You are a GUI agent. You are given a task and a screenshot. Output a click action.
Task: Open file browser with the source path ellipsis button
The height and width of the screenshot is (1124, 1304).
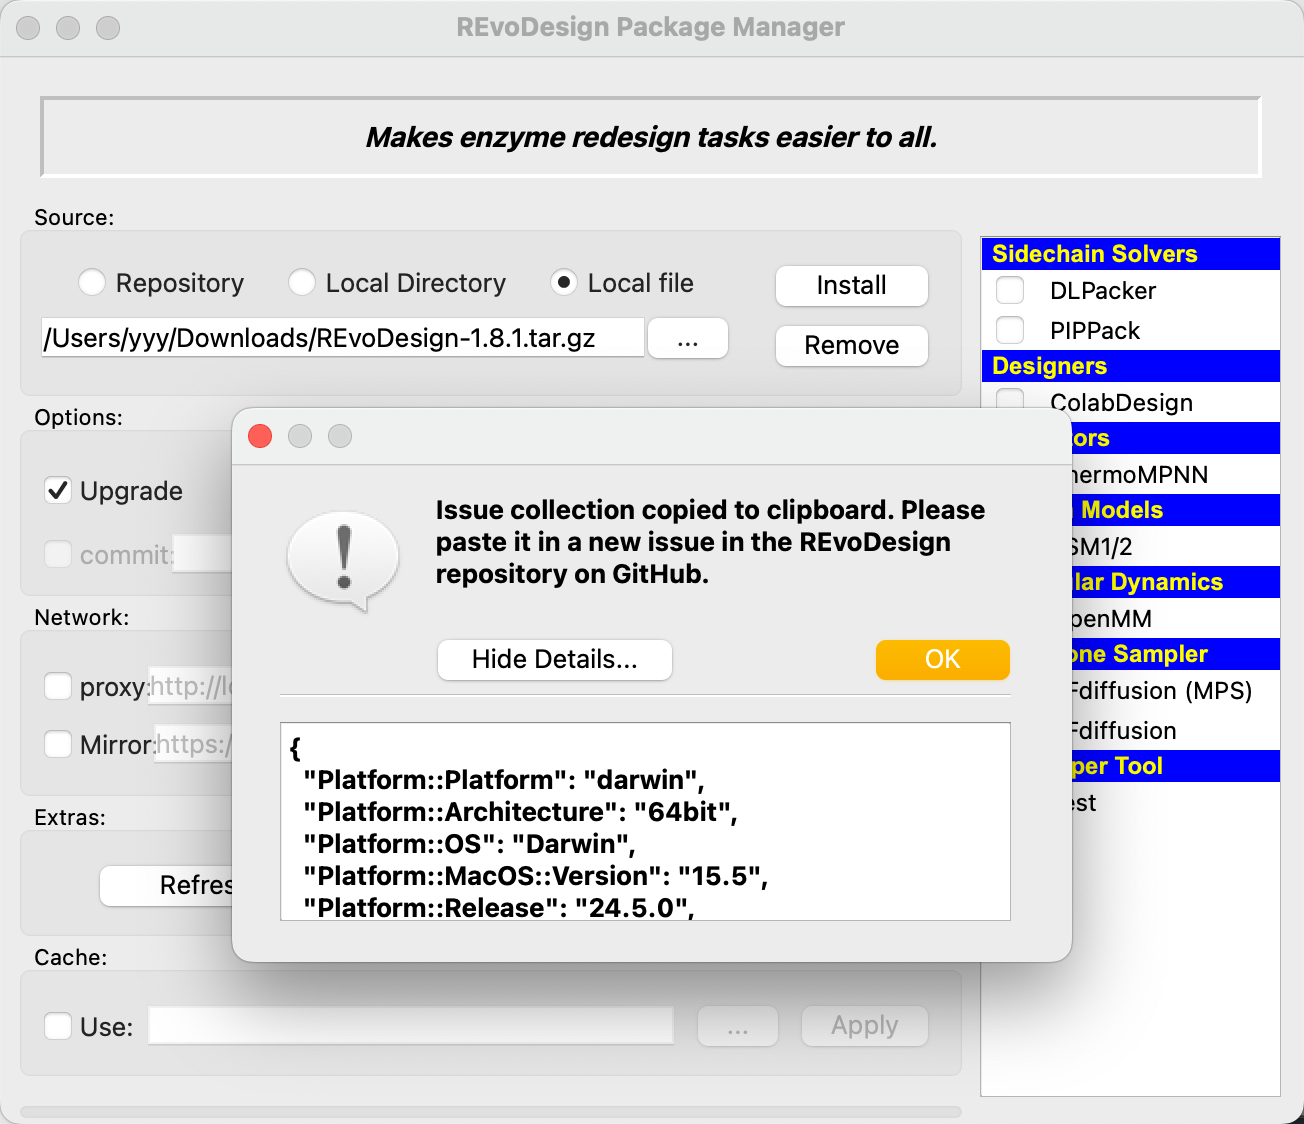click(688, 338)
